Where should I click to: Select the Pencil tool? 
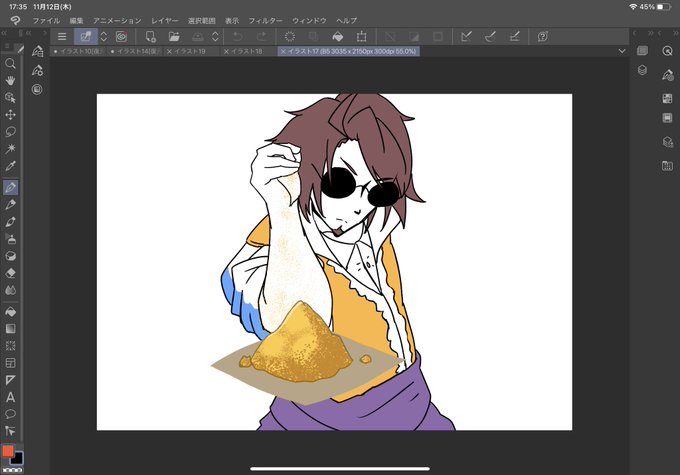pyautogui.click(x=10, y=205)
